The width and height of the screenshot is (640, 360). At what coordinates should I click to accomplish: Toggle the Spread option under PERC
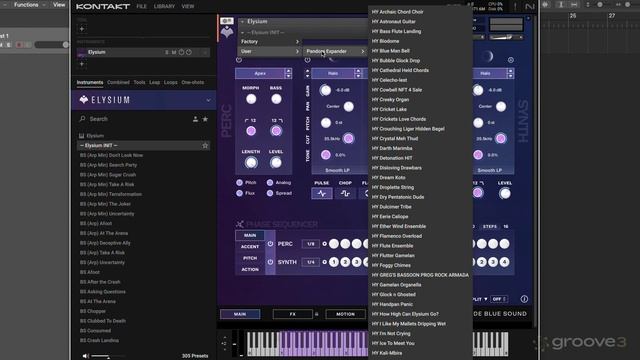270,193
